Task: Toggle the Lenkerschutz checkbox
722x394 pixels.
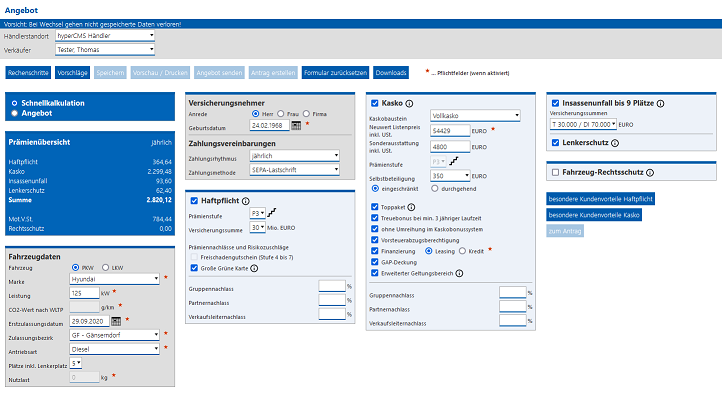Action: (x=555, y=143)
